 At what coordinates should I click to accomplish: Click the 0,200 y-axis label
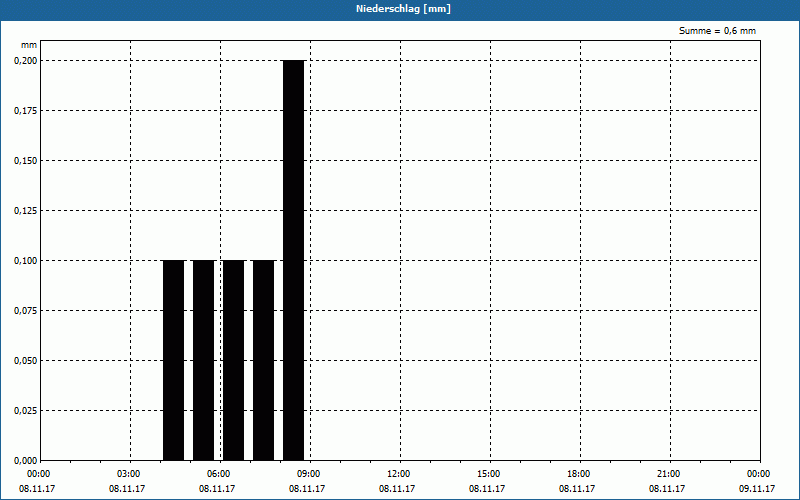[x=26, y=61]
